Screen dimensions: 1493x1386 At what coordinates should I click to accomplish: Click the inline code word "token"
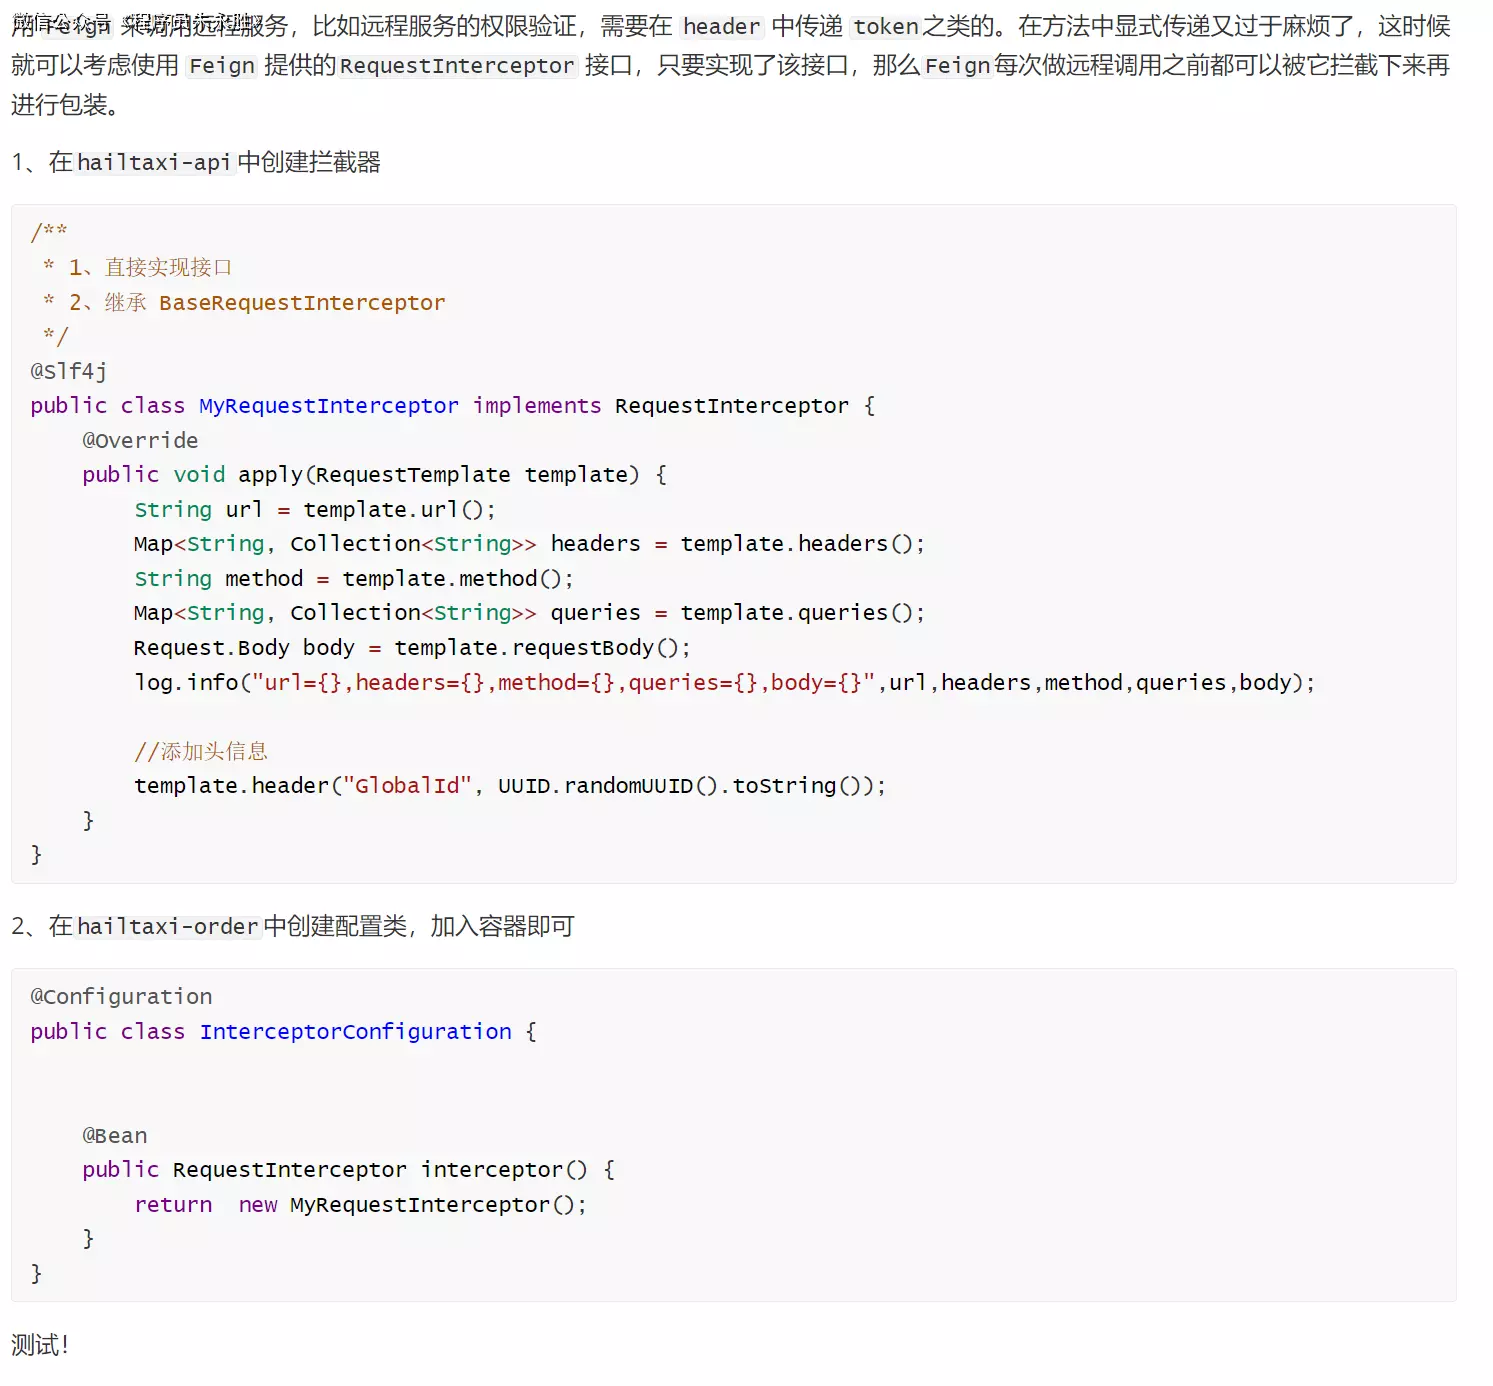click(885, 27)
